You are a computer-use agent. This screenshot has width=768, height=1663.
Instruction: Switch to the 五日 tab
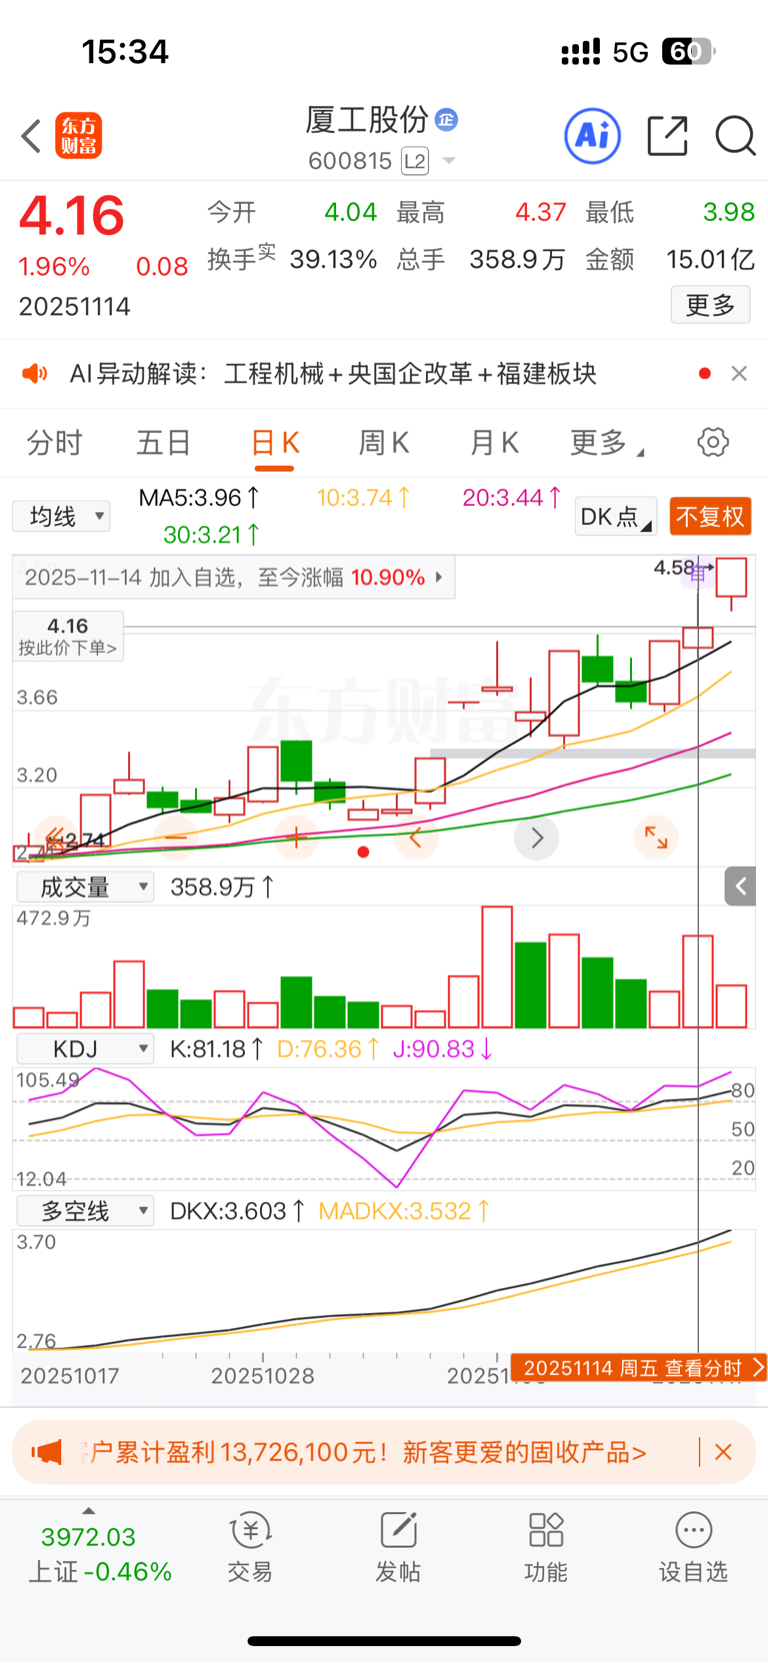163,442
